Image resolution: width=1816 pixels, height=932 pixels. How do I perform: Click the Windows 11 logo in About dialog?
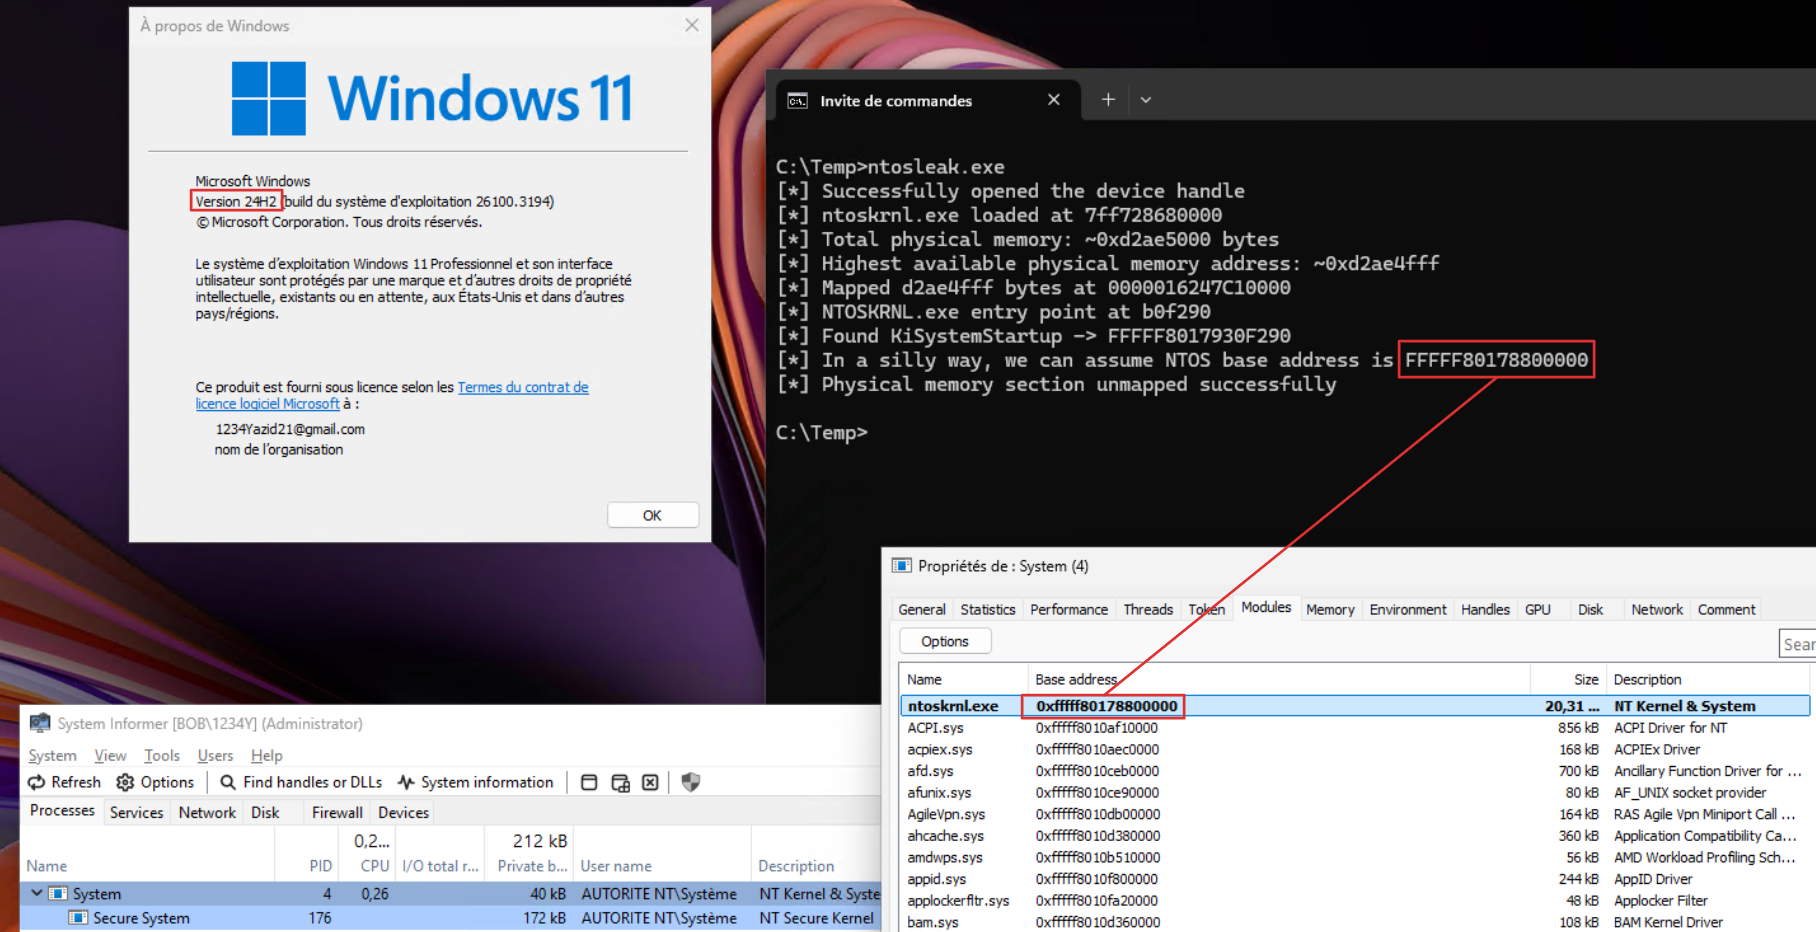click(432, 98)
